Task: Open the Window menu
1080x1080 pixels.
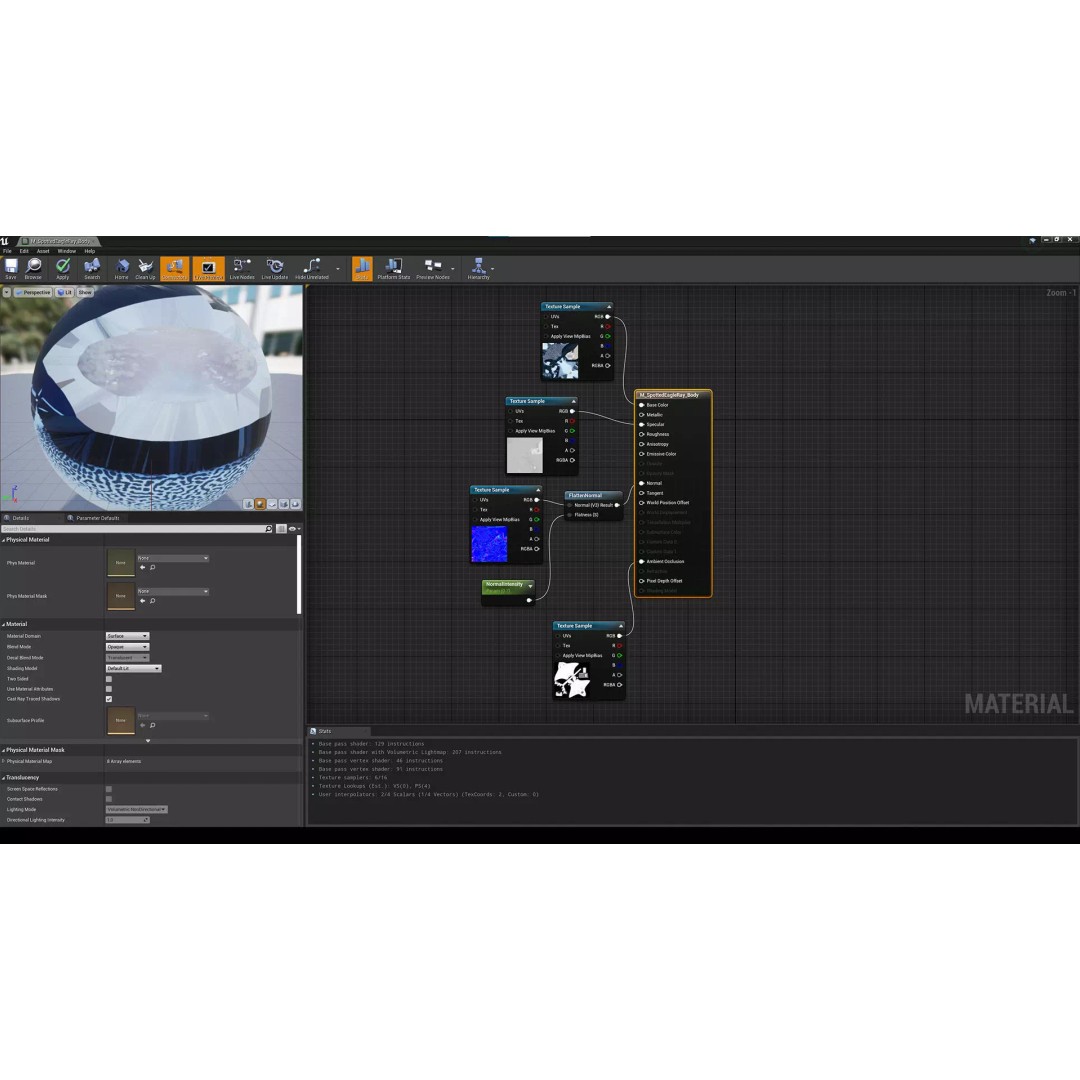Action: [67, 251]
